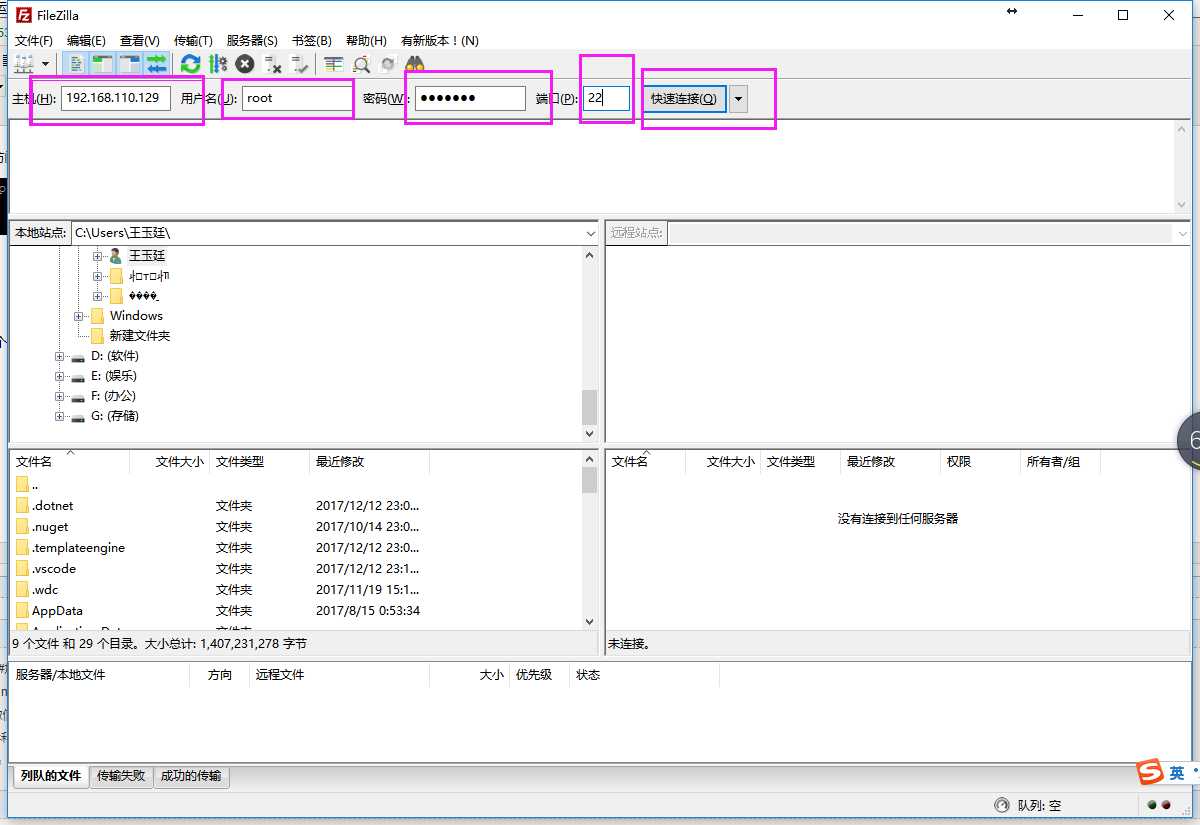1200x825 pixels.
Task: Open the 帮助(H) menu
Action: click(366, 41)
